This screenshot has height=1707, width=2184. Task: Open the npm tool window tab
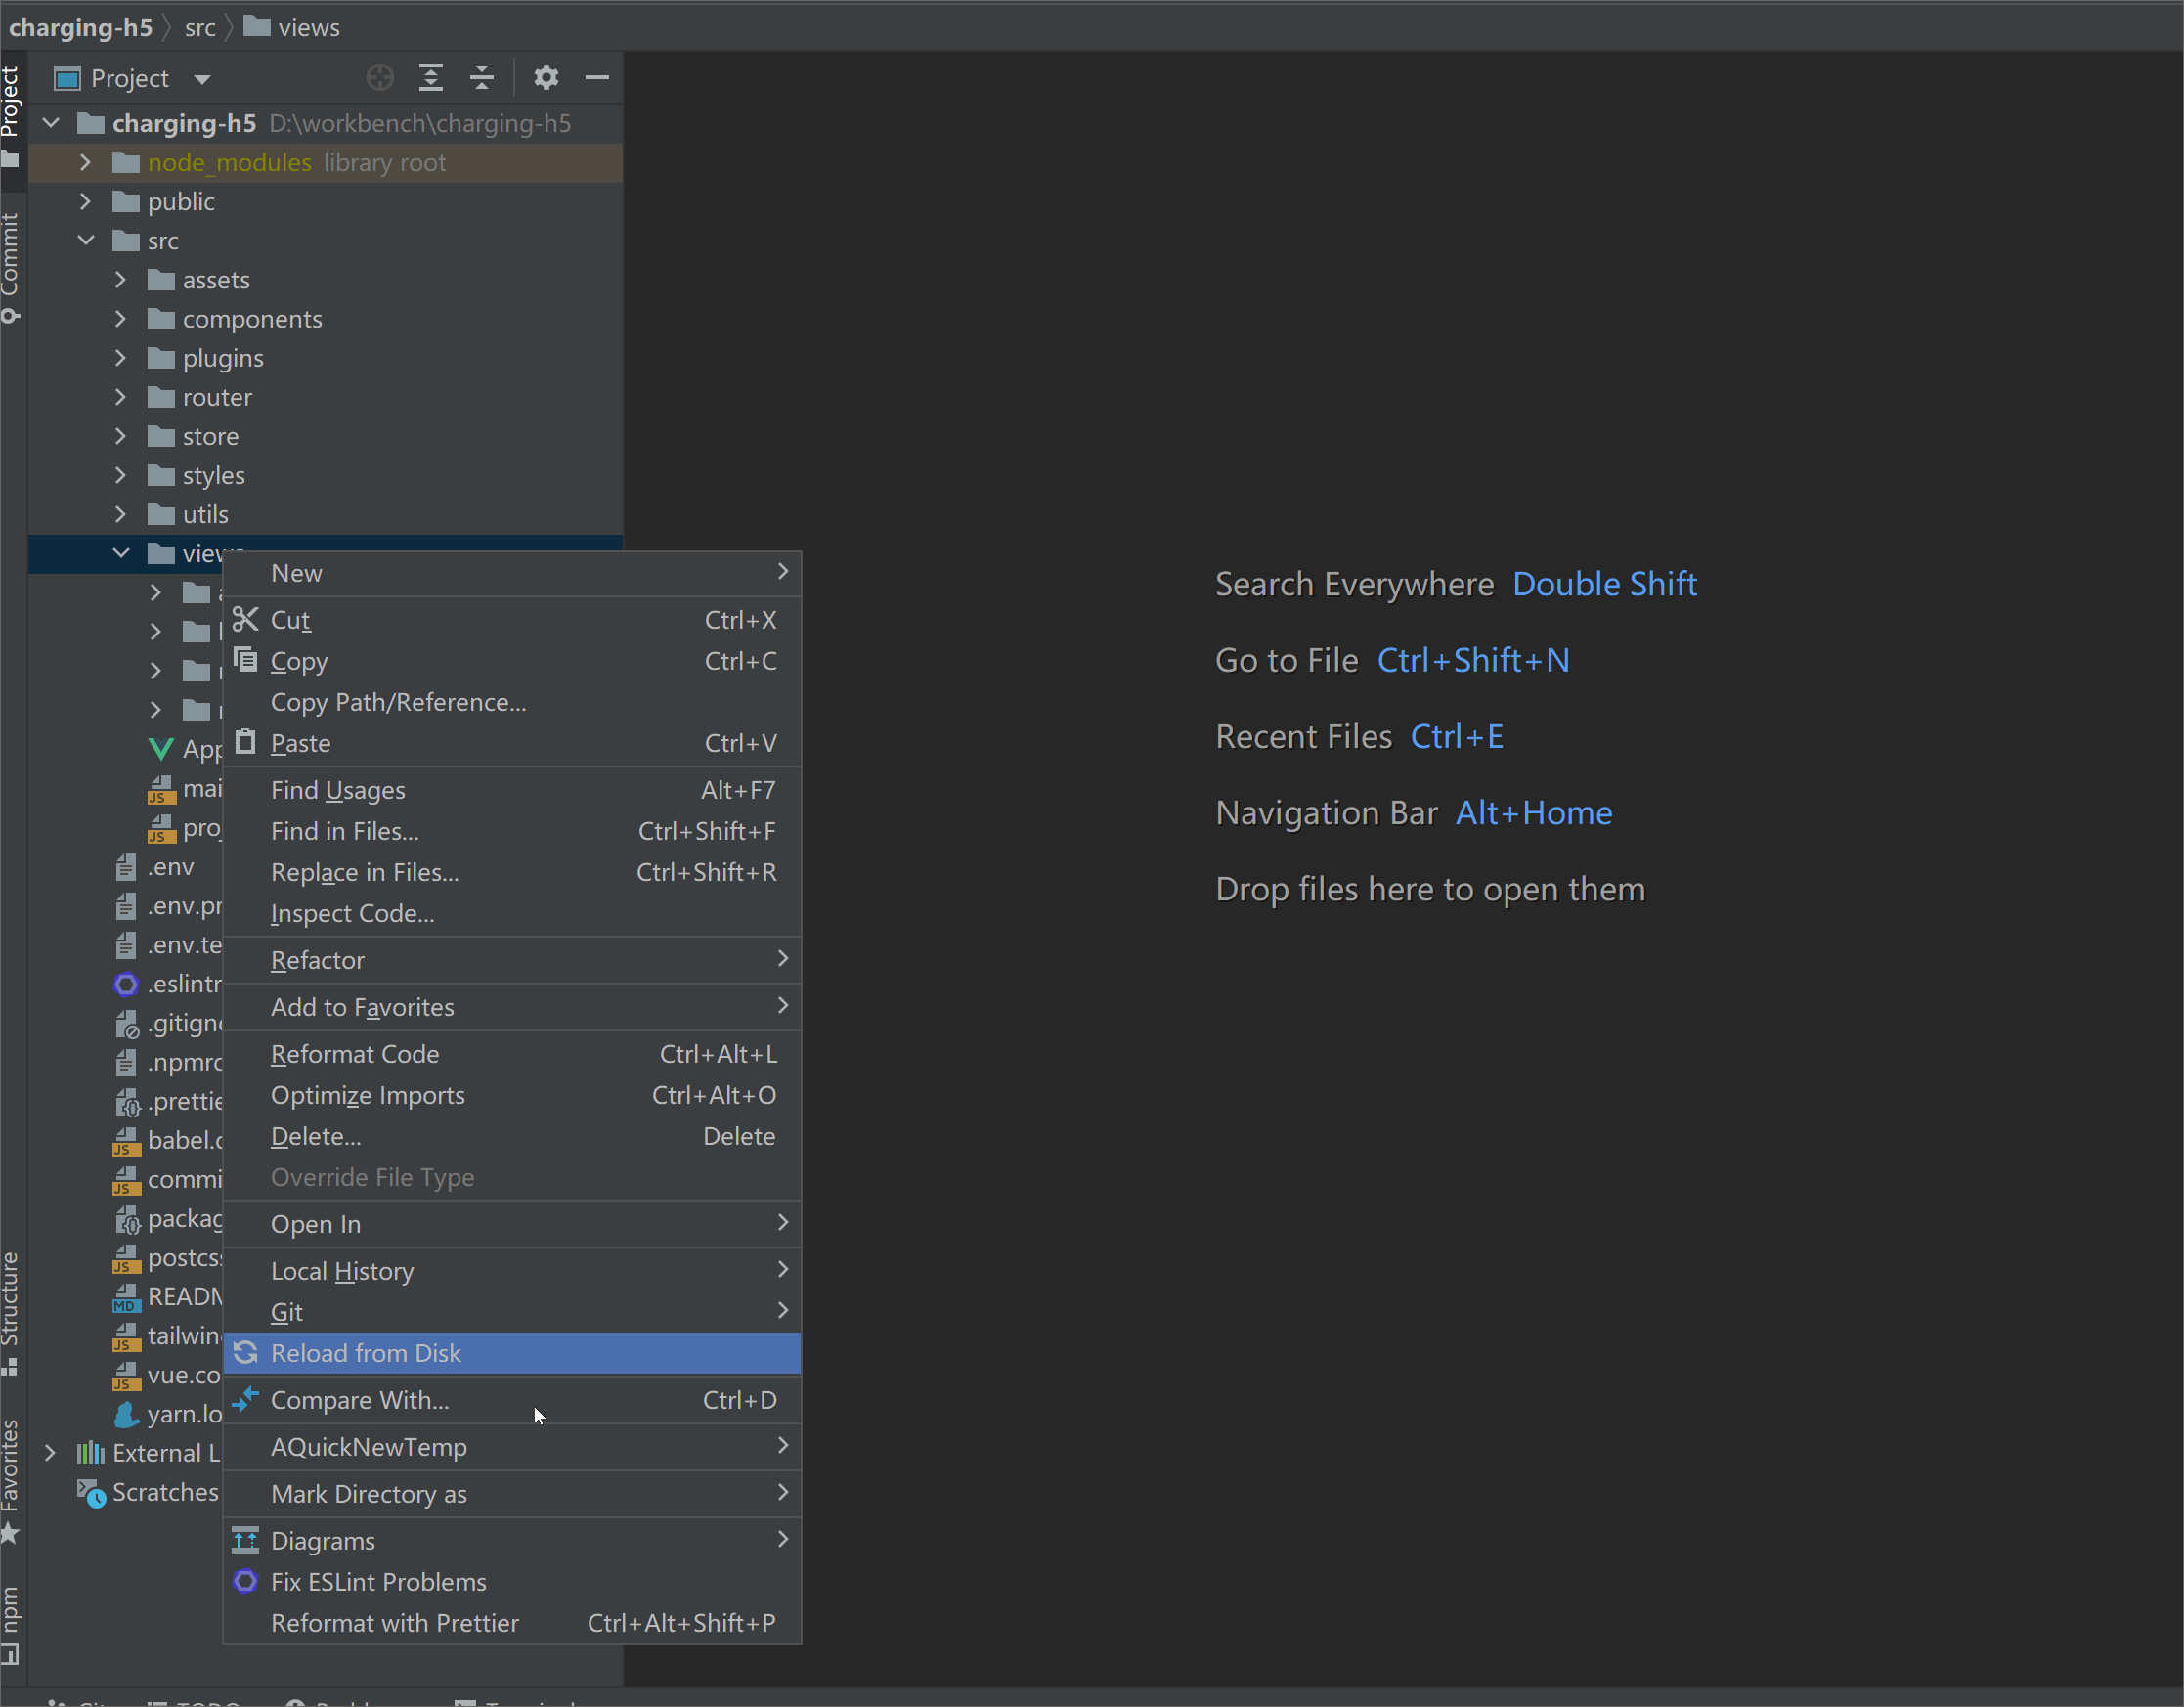click(x=11, y=1625)
